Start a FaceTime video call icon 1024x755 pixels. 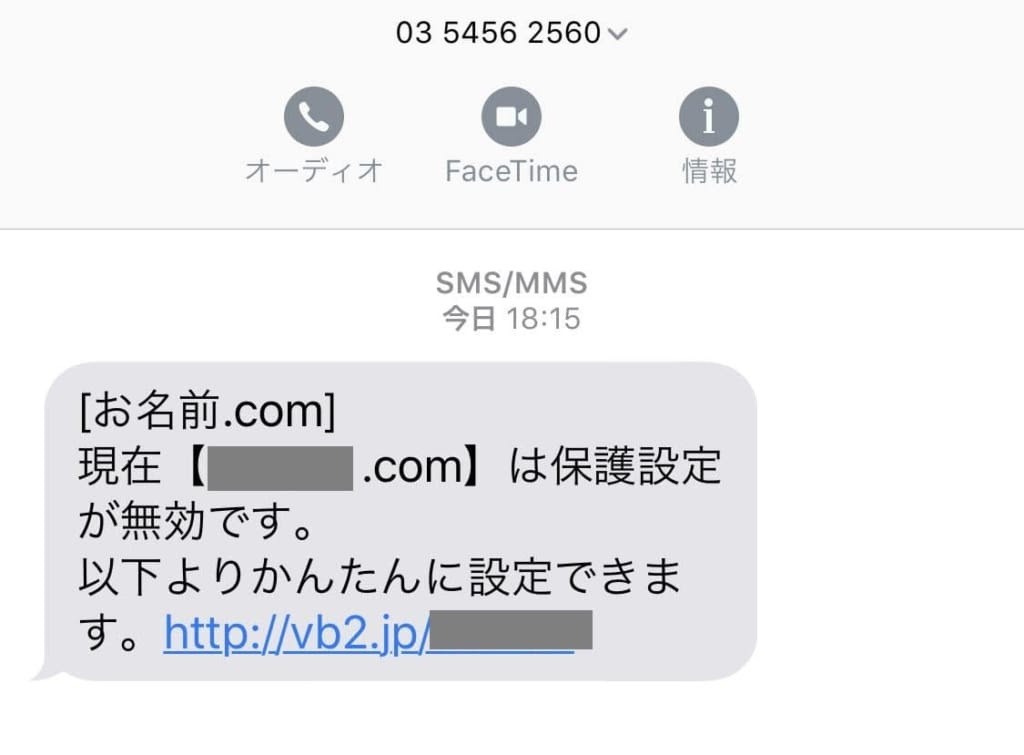(511, 116)
